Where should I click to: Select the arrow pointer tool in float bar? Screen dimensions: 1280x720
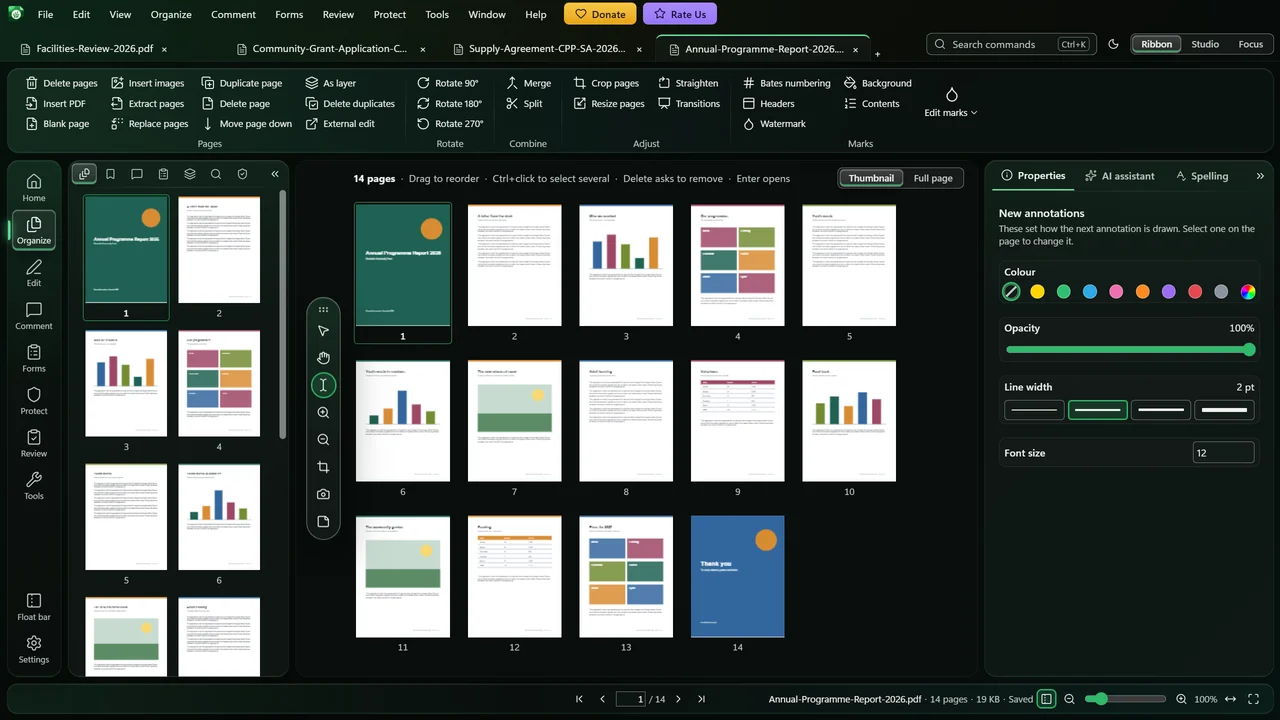[323, 331]
